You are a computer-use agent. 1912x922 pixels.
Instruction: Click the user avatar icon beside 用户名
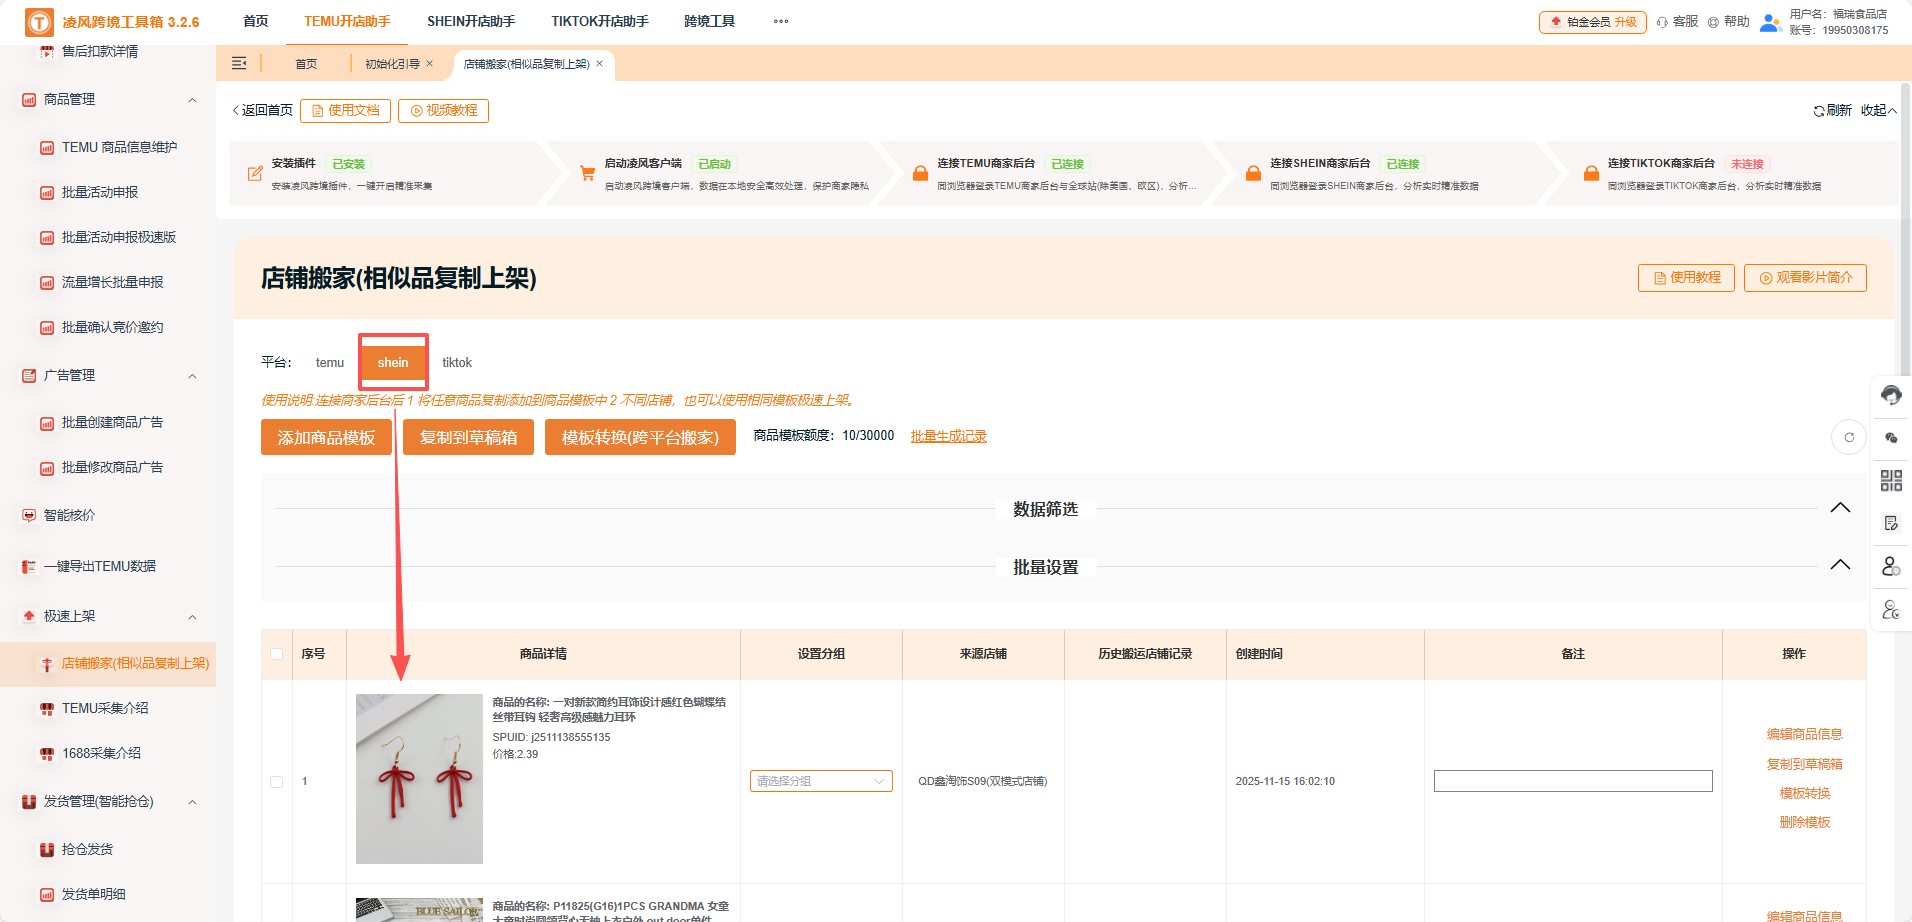[1770, 22]
